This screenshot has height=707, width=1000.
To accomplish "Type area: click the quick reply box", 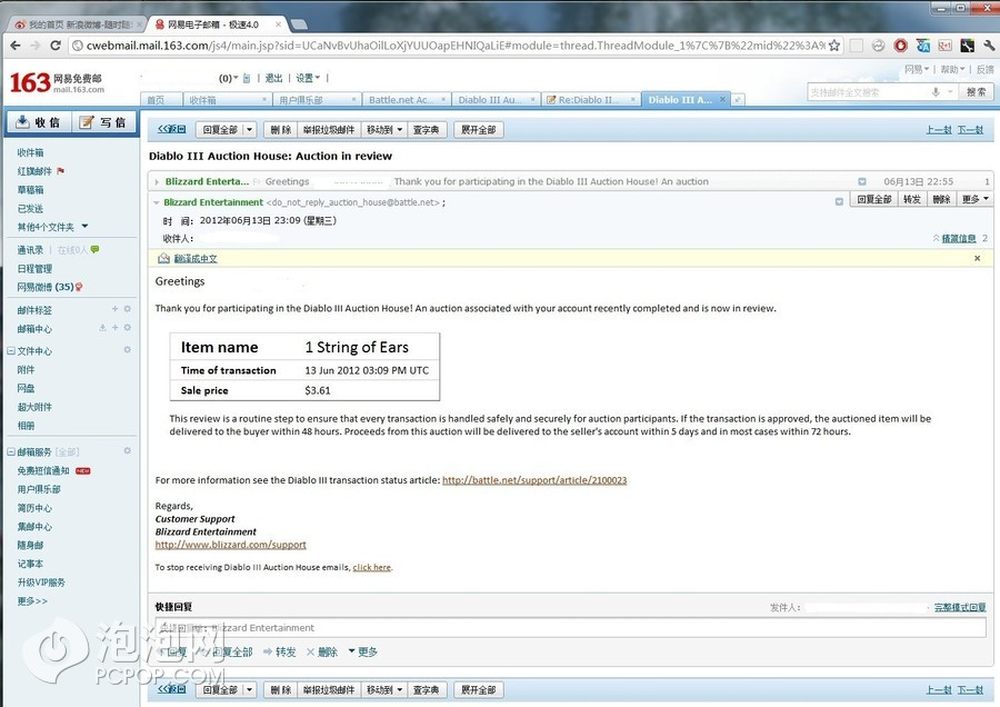I will click(x=571, y=627).
